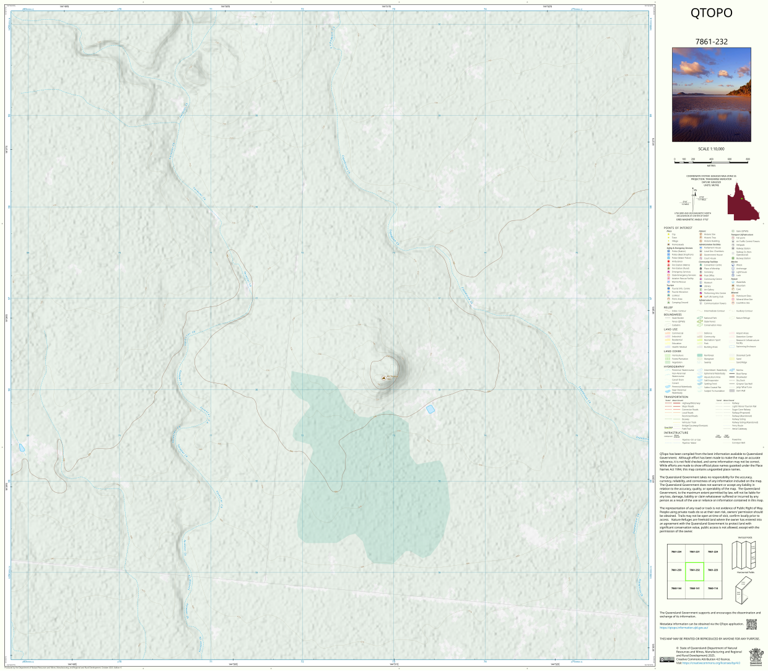768x671 pixels.
Task: Click the QTOPO map title
Action: click(x=711, y=13)
